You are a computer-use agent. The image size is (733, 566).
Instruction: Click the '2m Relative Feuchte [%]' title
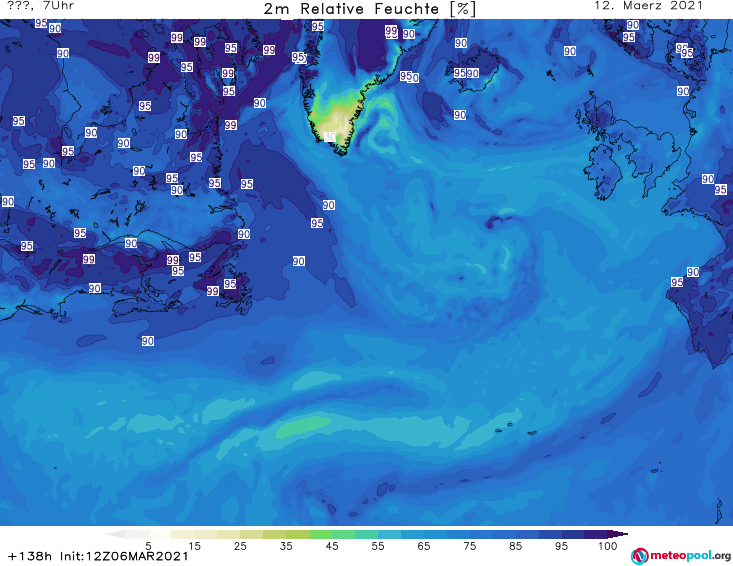[x=370, y=9]
